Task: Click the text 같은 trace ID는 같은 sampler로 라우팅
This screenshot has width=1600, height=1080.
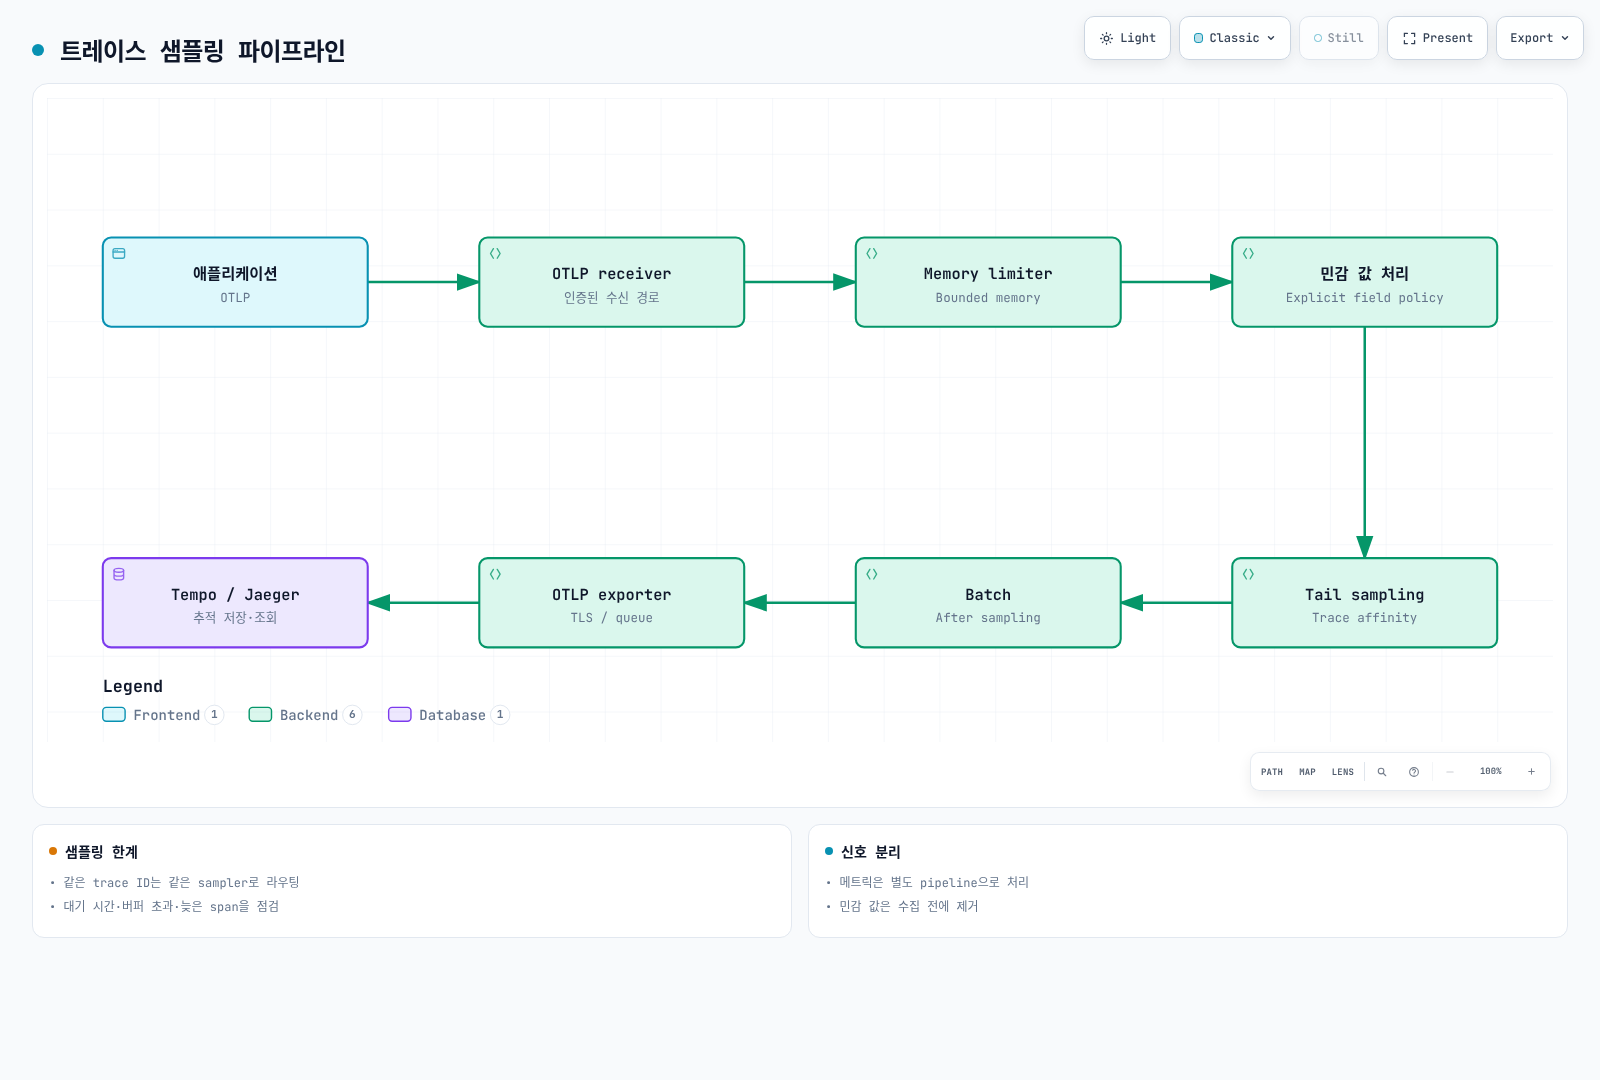Action: (182, 882)
